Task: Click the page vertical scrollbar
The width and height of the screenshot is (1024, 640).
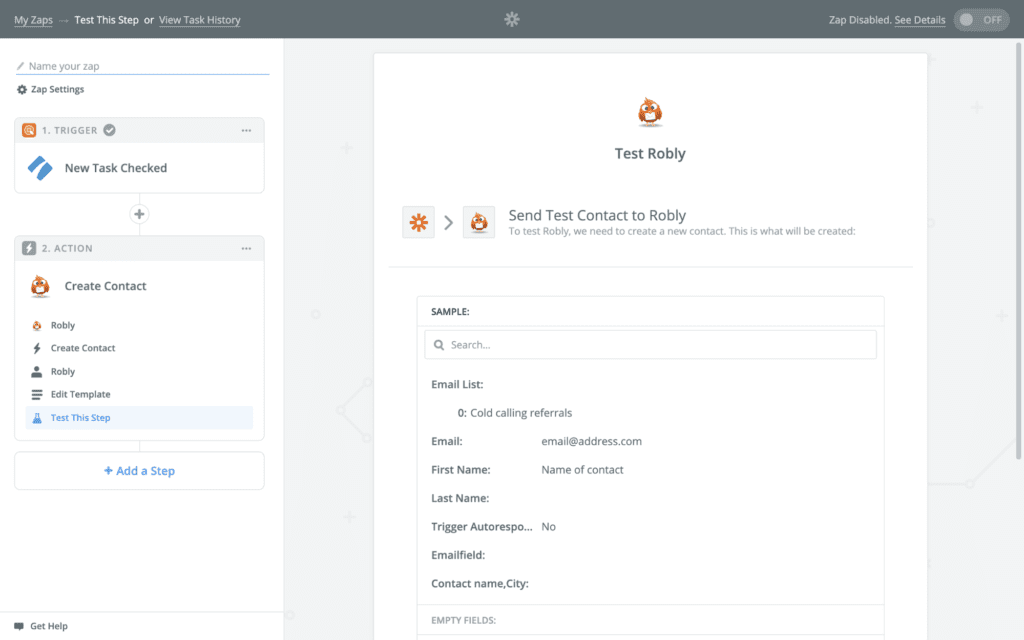Action: click(x=1018, y=251)
